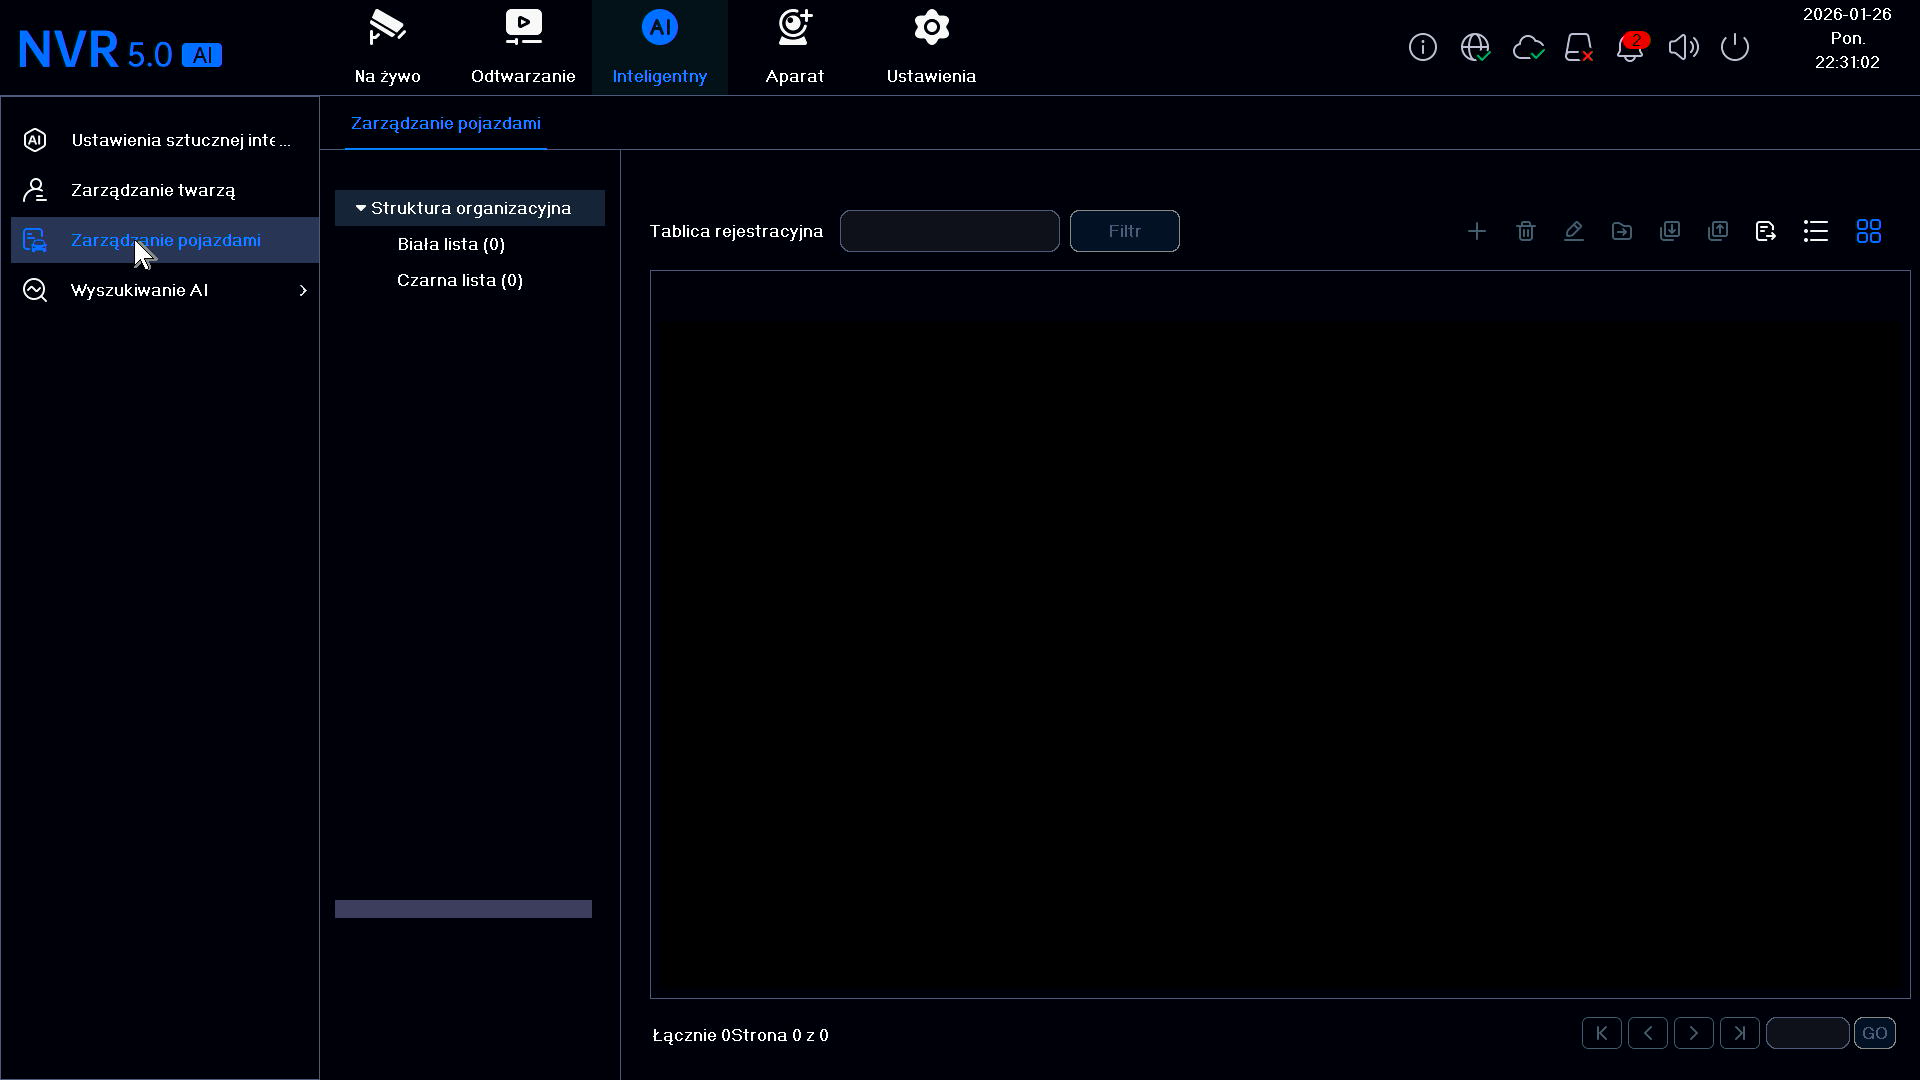Open the Aparat camera section
Viewport: 1920px width, 1080px height.
pyautogui.click(x=795, y=47)
